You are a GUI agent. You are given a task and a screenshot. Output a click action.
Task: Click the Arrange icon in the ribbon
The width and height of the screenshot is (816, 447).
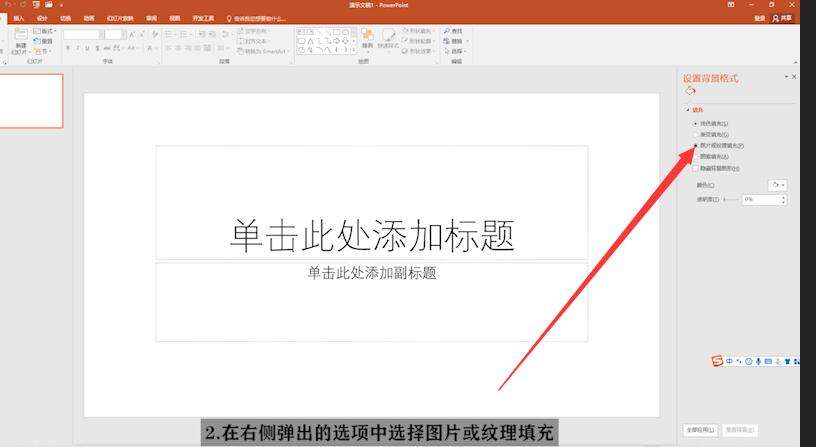[367, 37]
